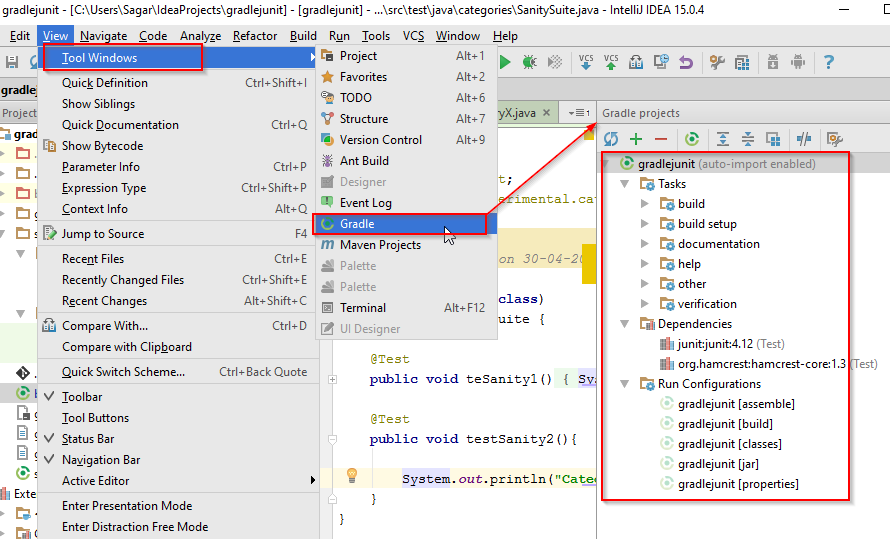Click Version Control tool window entry
Viewport: 890px width, 539px height.
click(406, 140)
